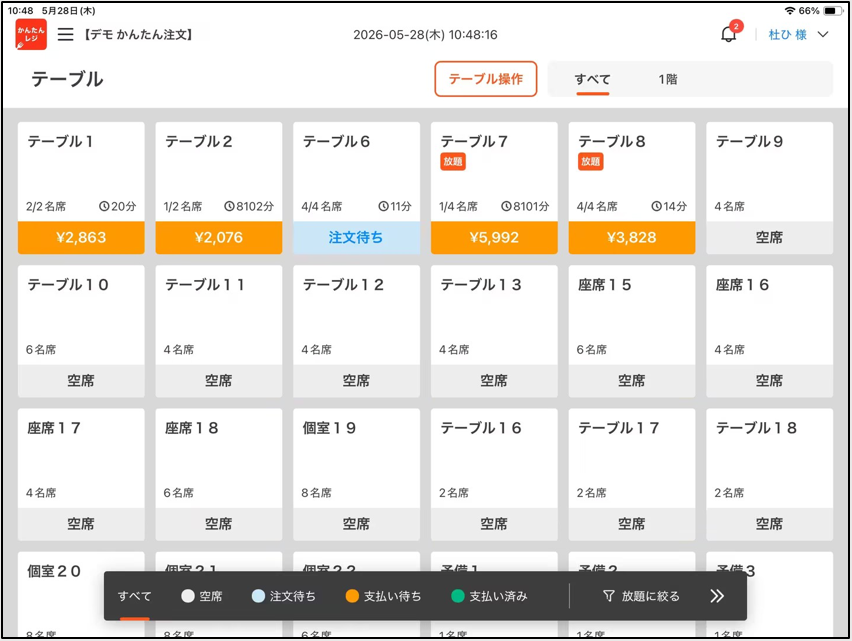This screenshot has width=852, height=641.
Task: Click the 8101分 elapsed time on テーブル7
Action: click(x=525, y=206)
